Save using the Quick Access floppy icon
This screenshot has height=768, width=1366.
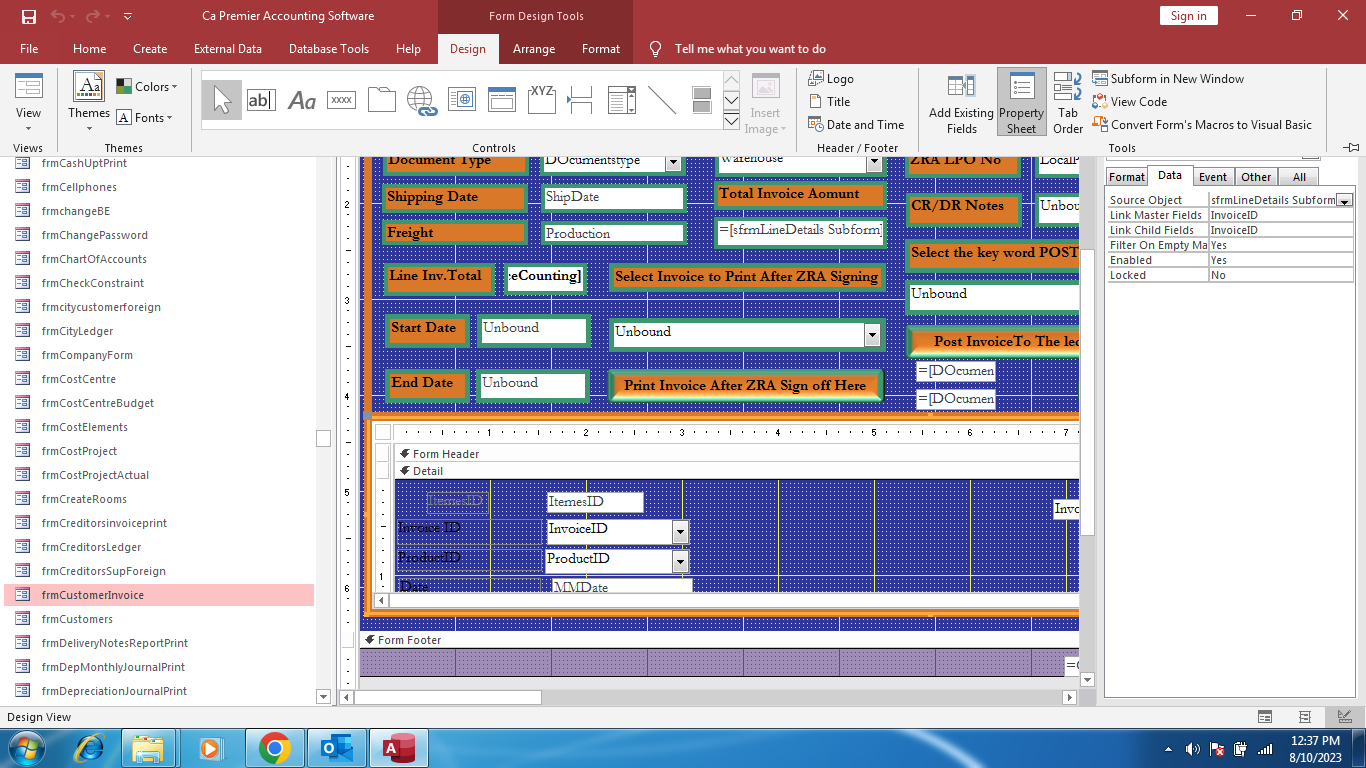[x=29, y=16]
